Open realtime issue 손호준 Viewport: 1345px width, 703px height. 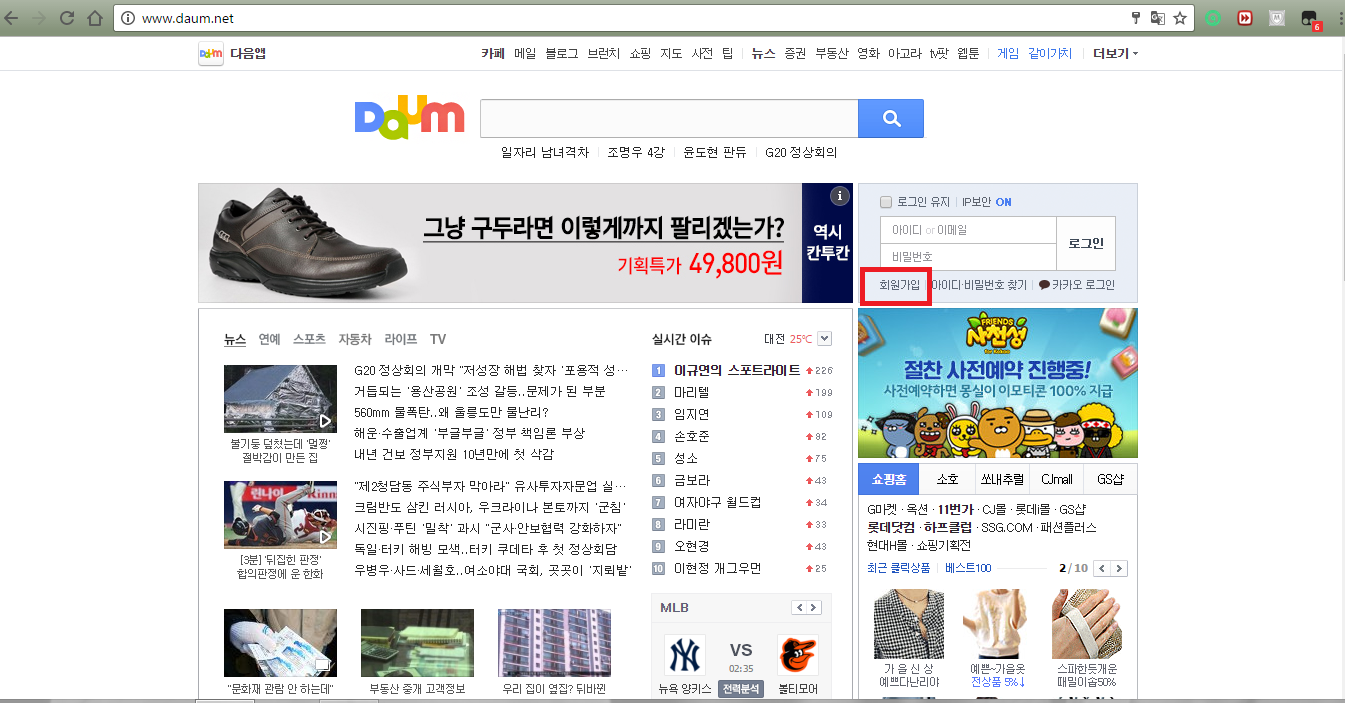[x=691, y=436]
